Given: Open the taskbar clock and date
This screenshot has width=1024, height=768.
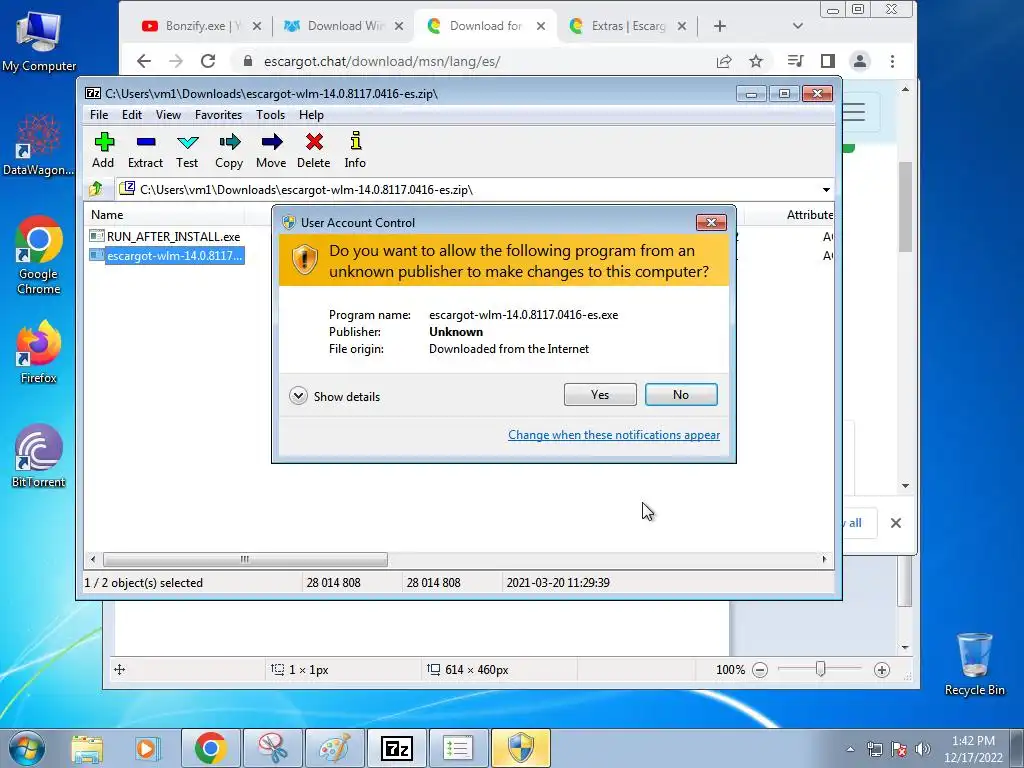Looking at the screenshot, I should click(973, 749).
